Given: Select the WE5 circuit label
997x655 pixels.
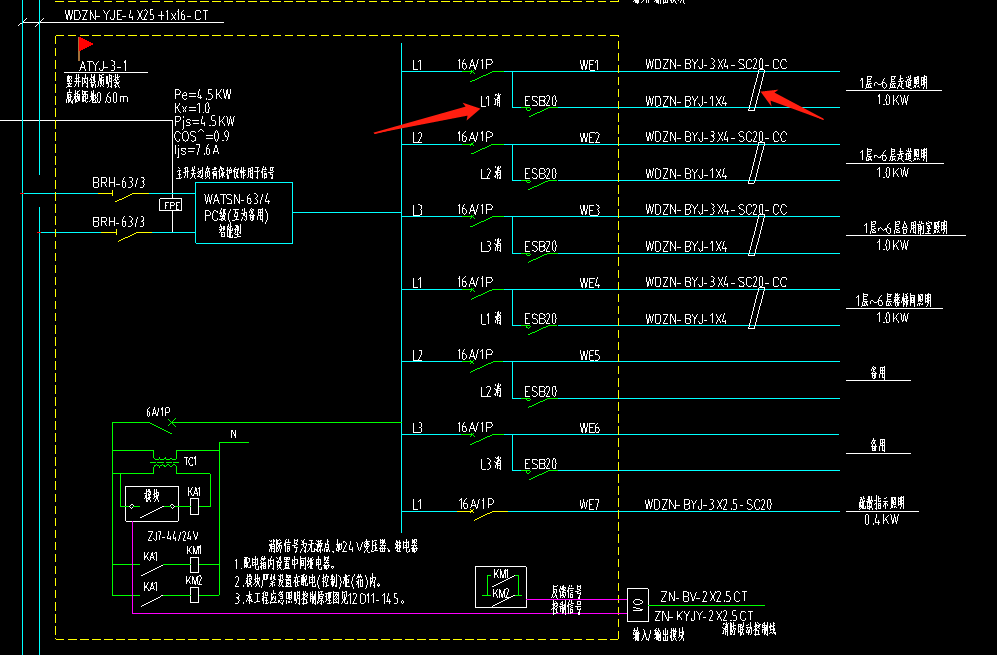Looking at the screenshot, I should coord(589,355).
